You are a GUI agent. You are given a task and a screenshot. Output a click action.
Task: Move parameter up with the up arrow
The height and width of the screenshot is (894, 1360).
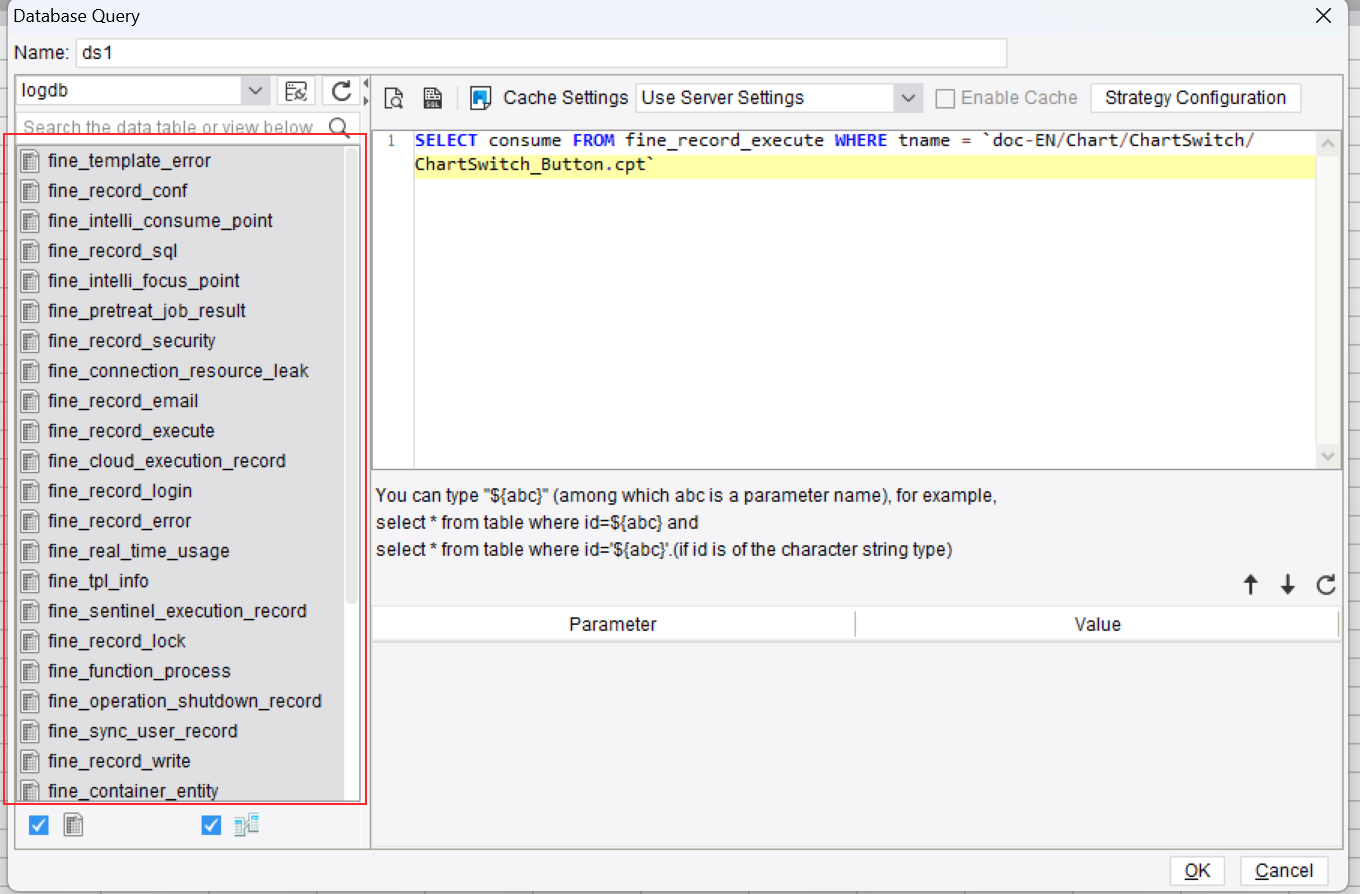pyautogui.click(x=1250, y=585)
